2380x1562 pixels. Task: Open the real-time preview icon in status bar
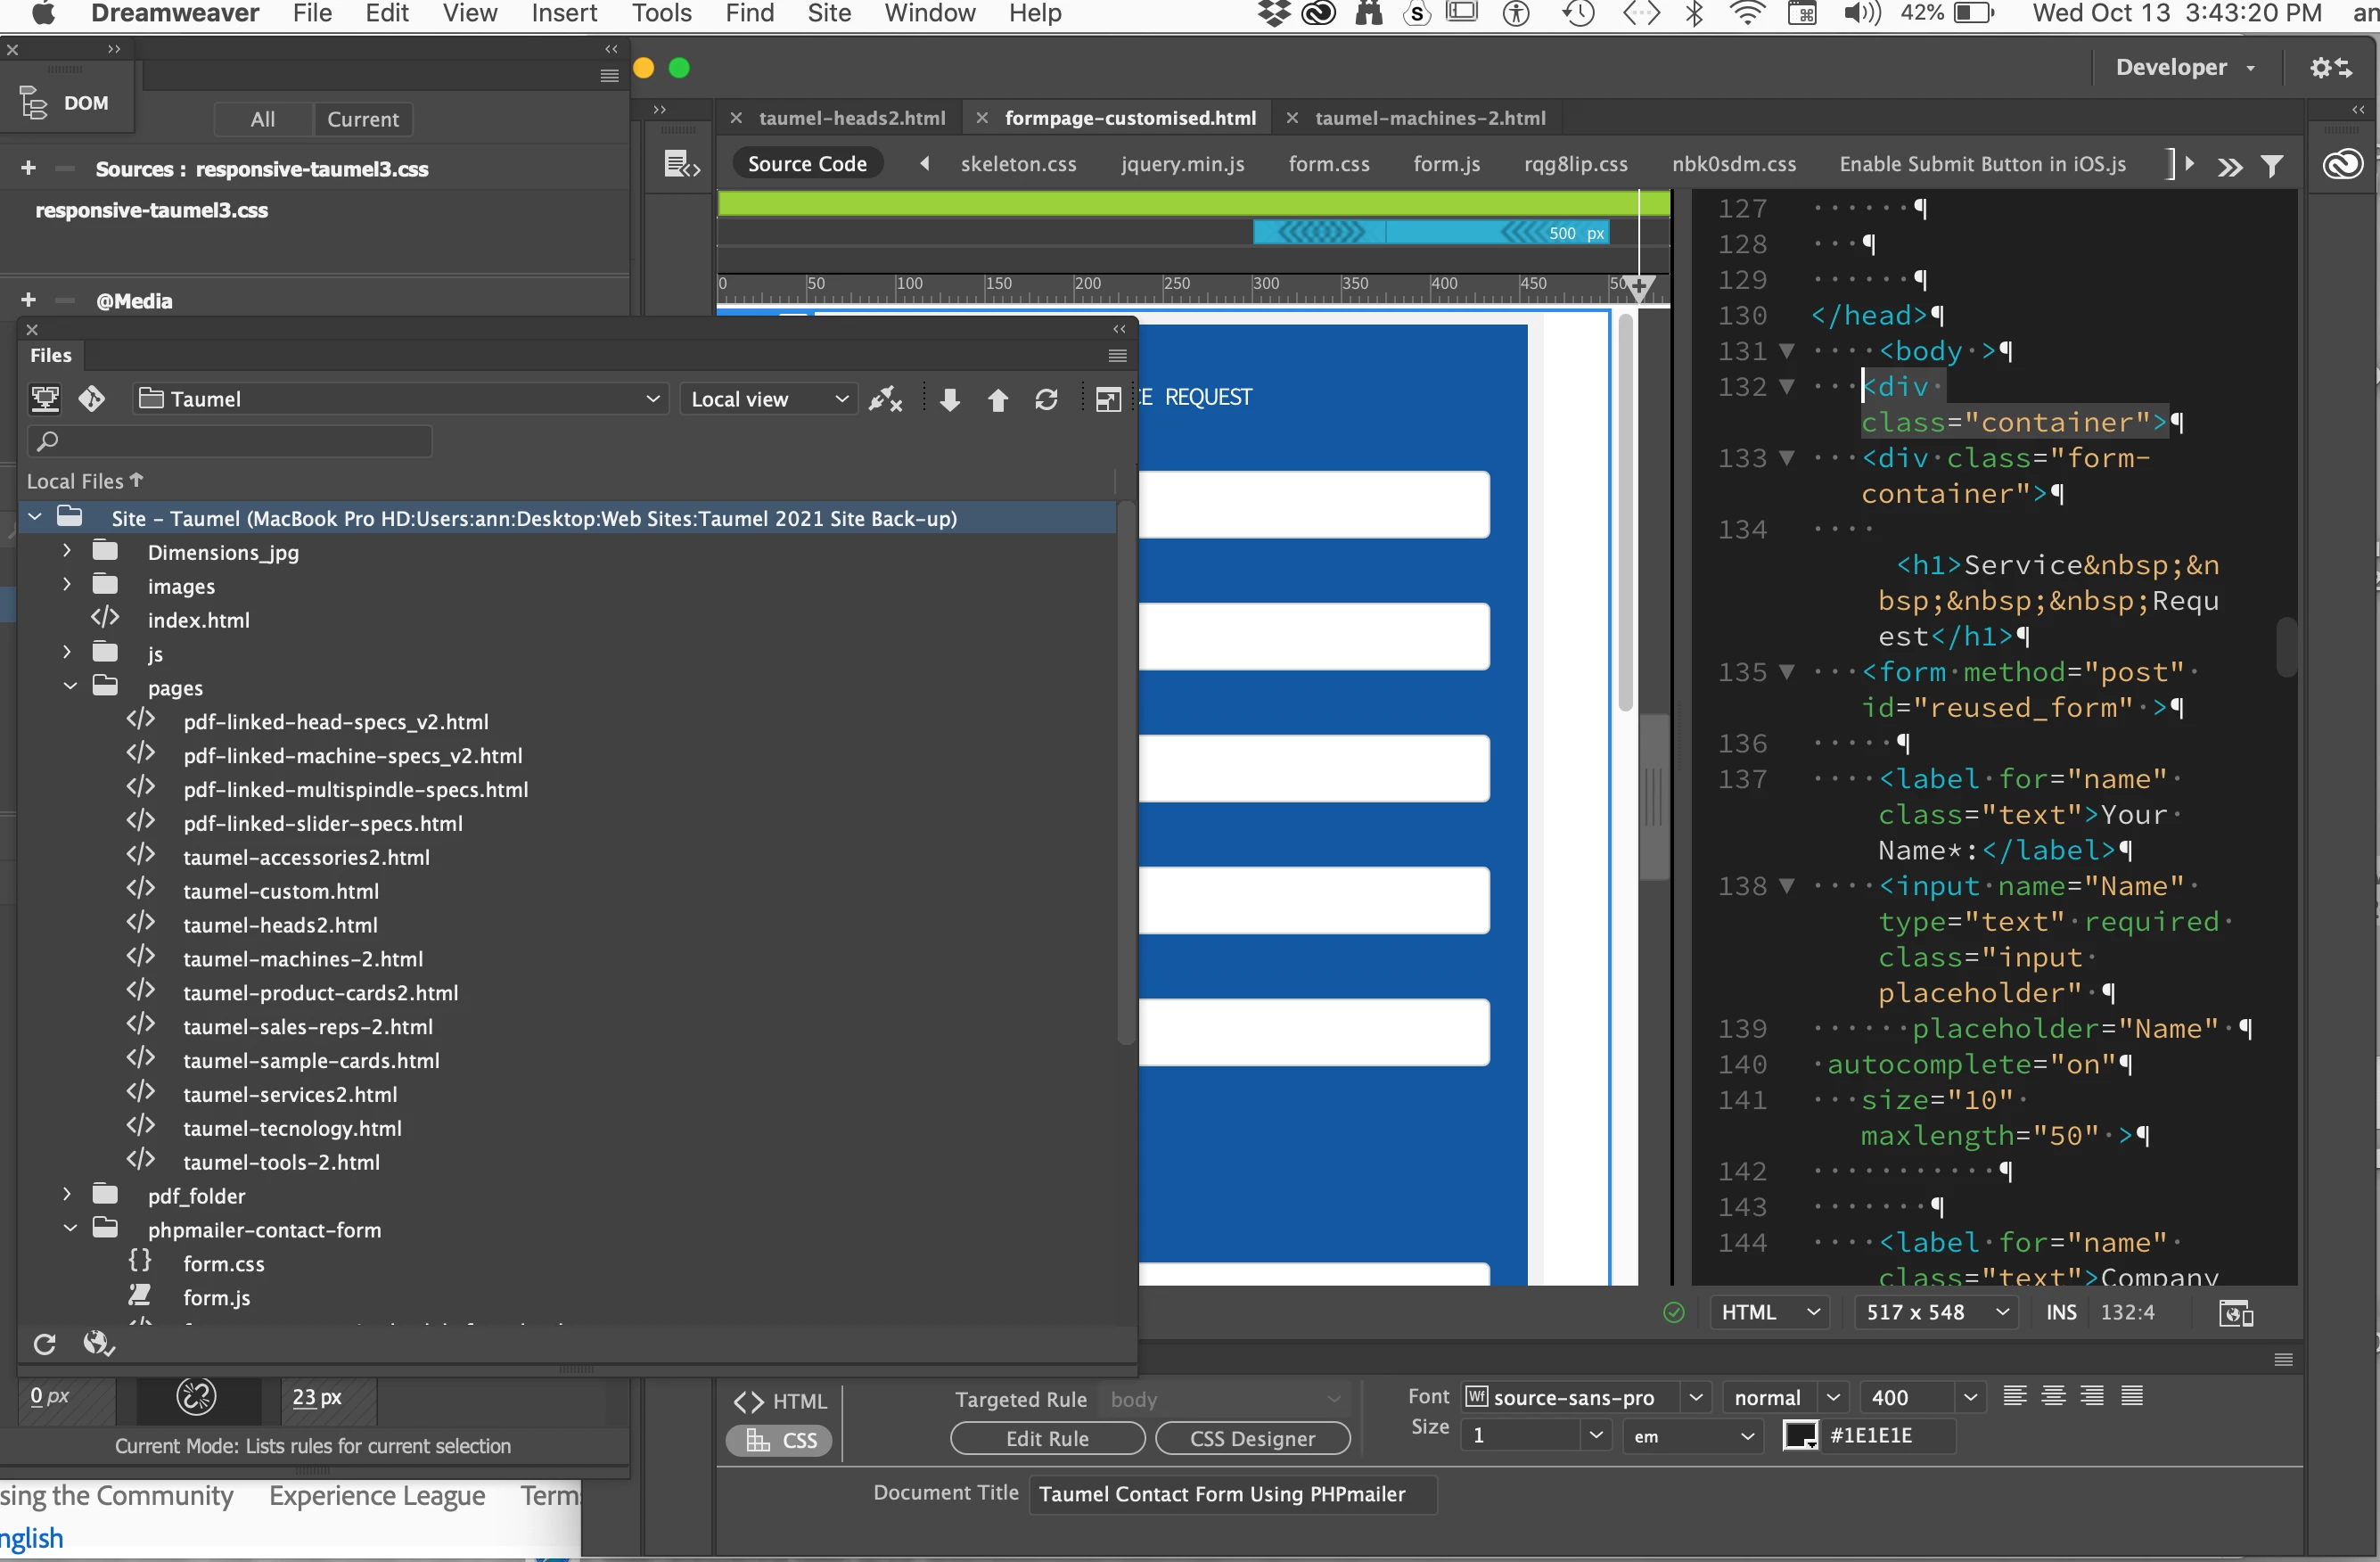(x=2234, y=1313)
